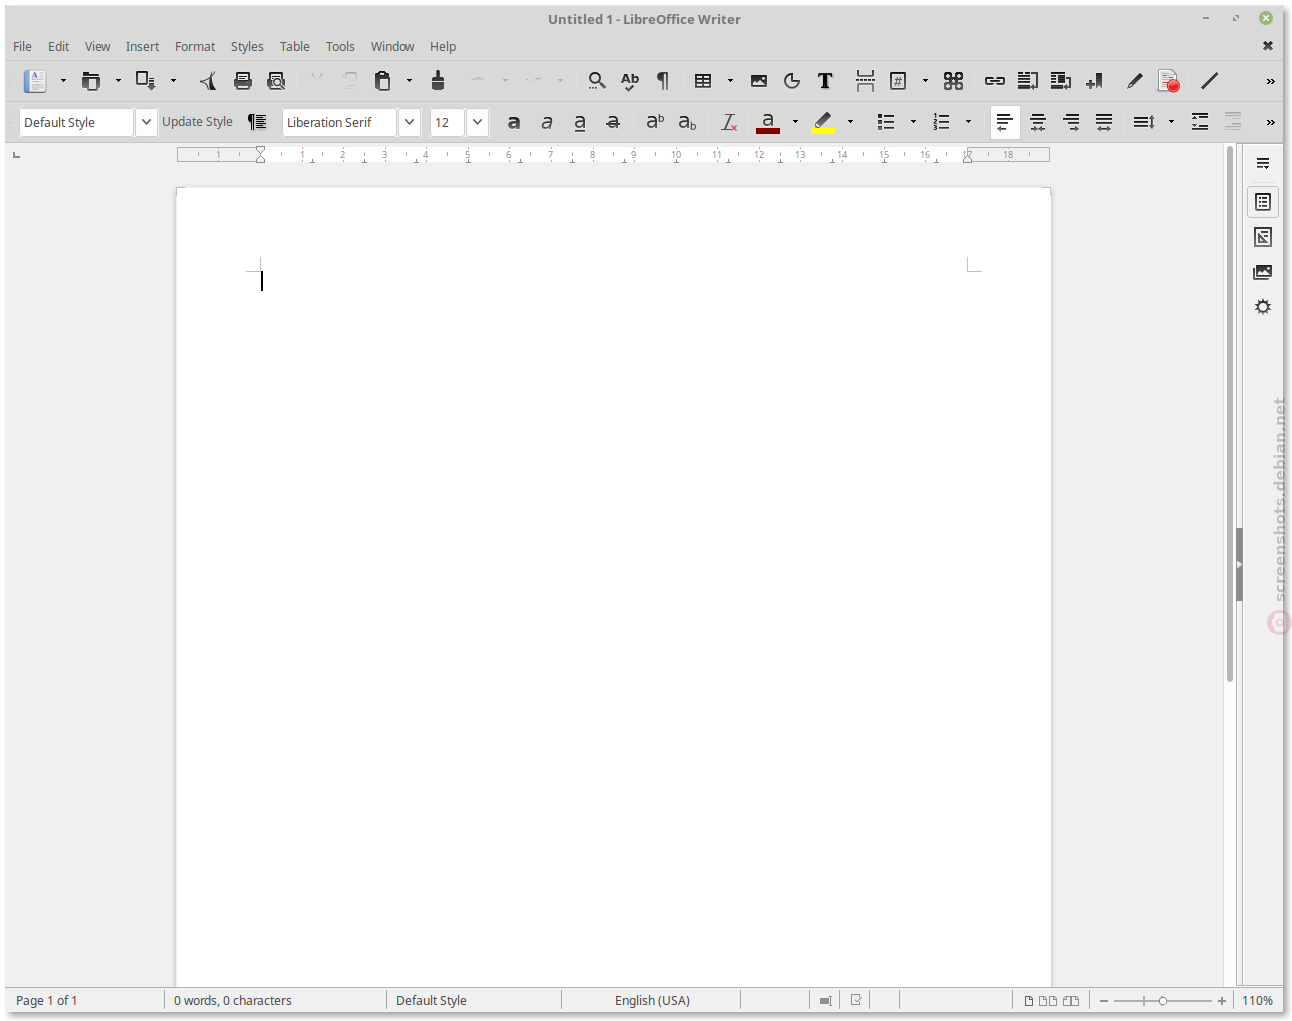Open the Default Style paragraph style dropdown
This screenshot has height=1021, width=1292.
[146, 122]
